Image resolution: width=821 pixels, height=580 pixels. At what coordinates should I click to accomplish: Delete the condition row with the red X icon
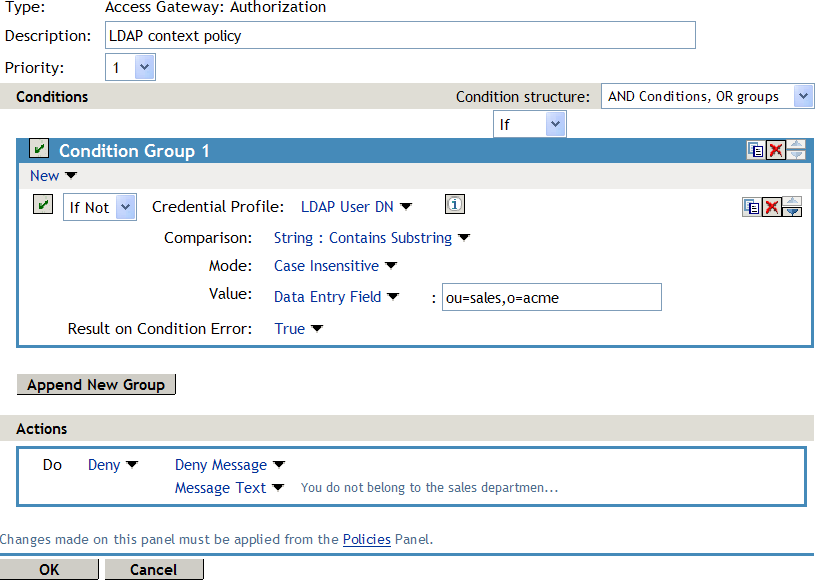tap(772, 207)
